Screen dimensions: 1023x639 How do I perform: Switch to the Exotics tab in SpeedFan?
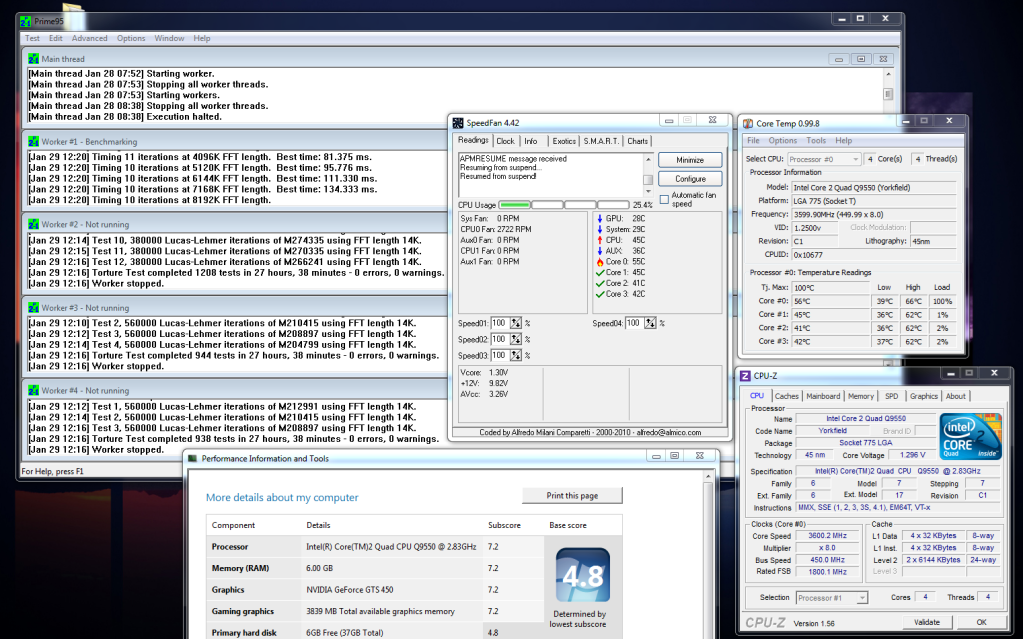[x=564, y=141]
